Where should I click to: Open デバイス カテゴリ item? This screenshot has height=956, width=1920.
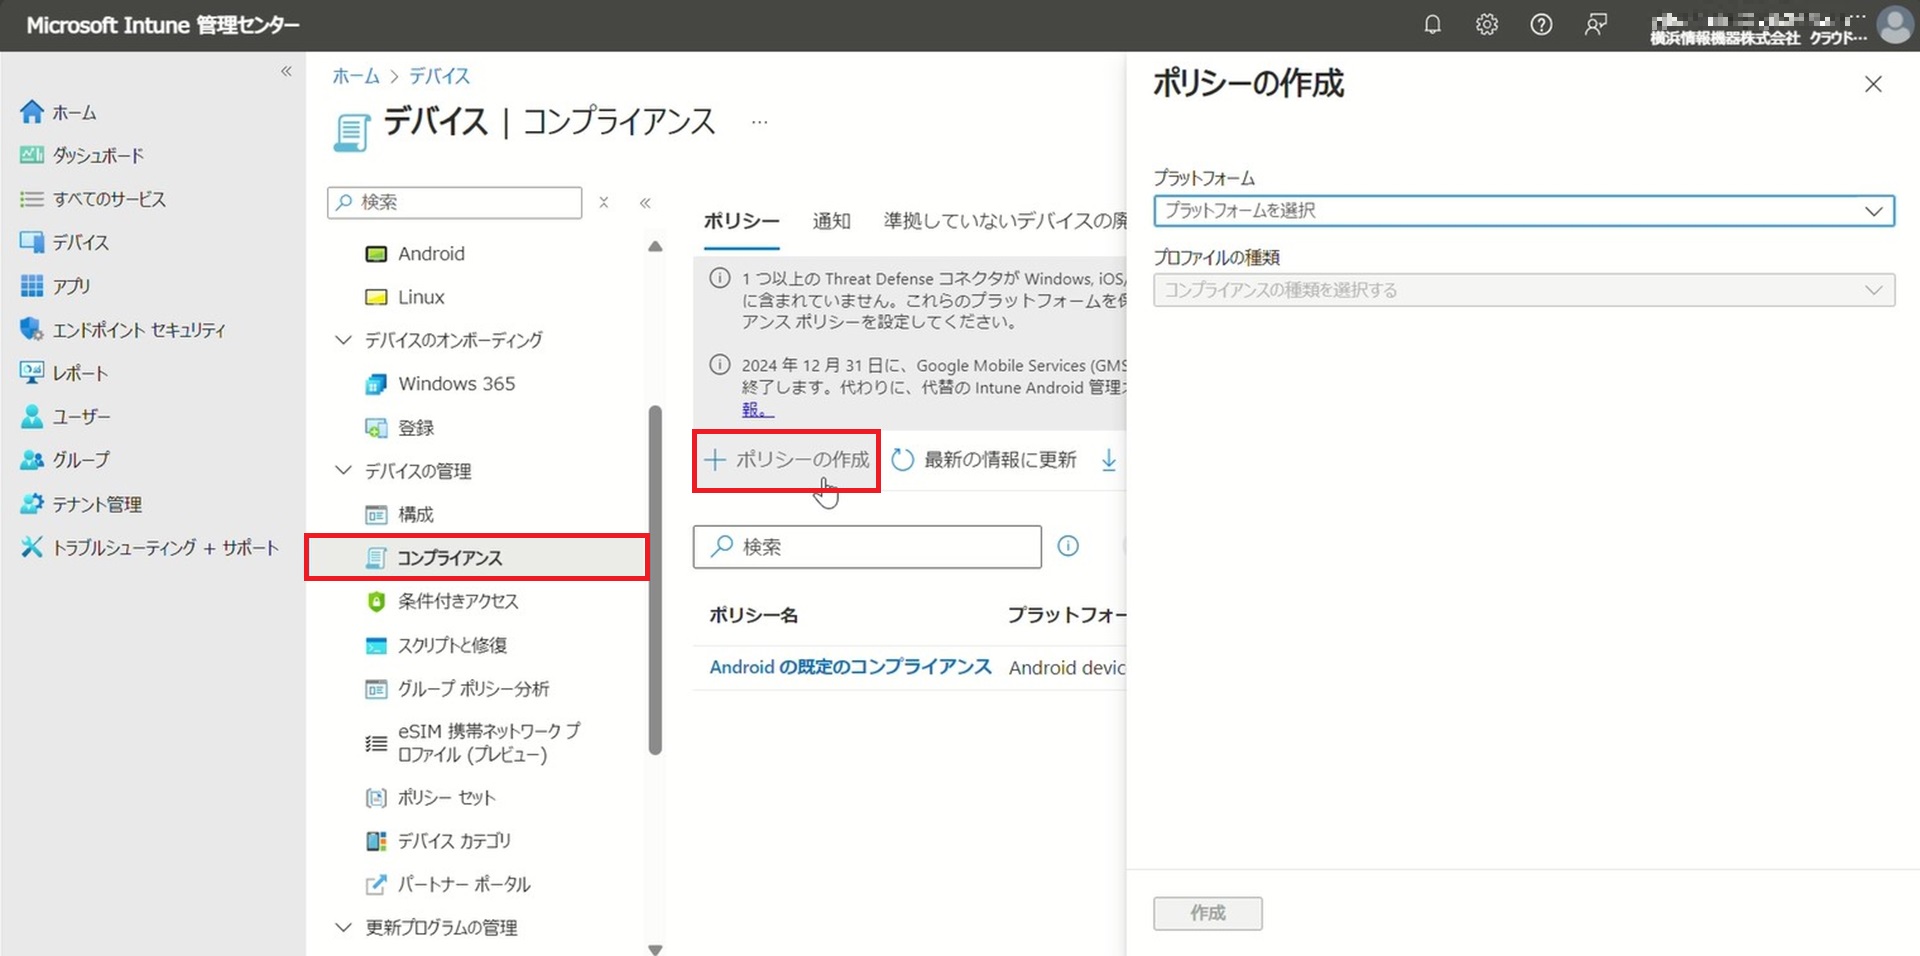438,841
